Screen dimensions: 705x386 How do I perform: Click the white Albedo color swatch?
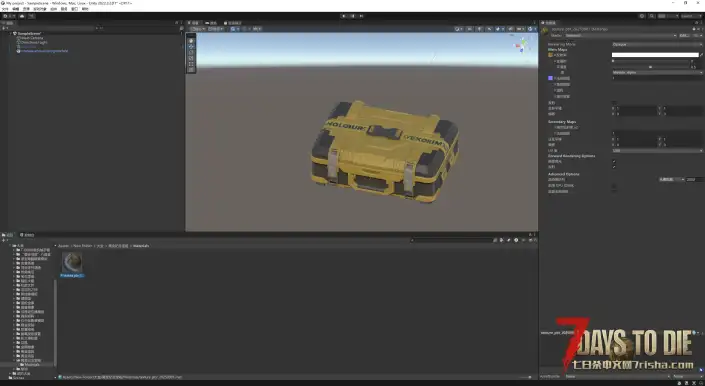(x=655, y=55)
